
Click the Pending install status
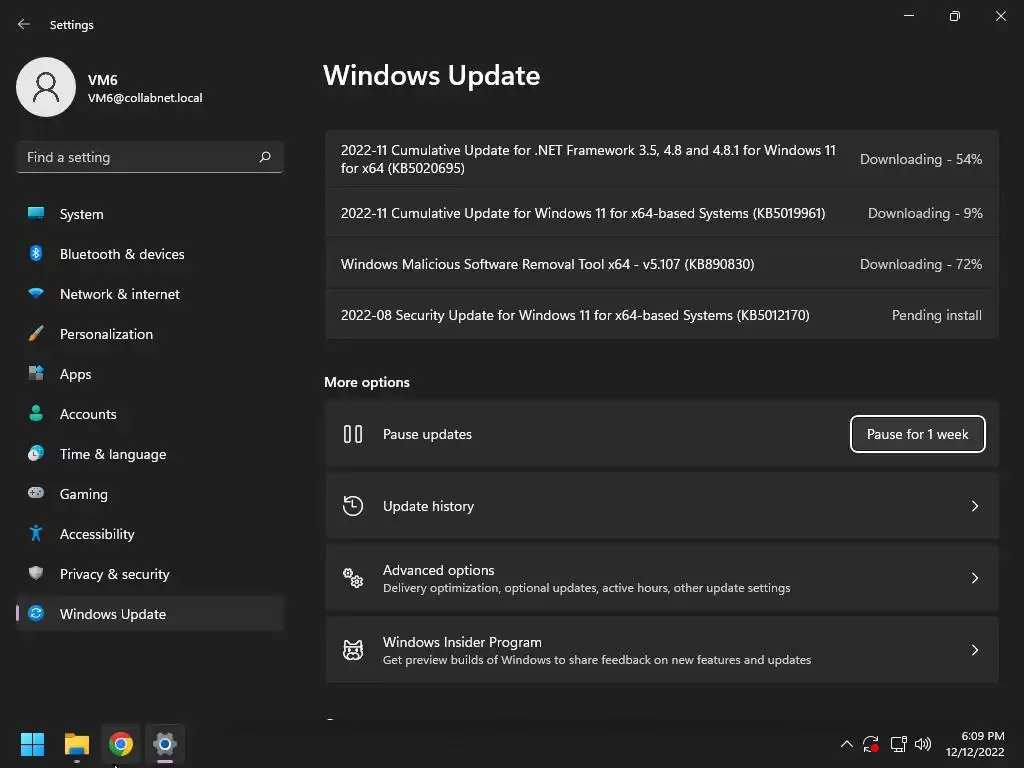coord(936,315)
